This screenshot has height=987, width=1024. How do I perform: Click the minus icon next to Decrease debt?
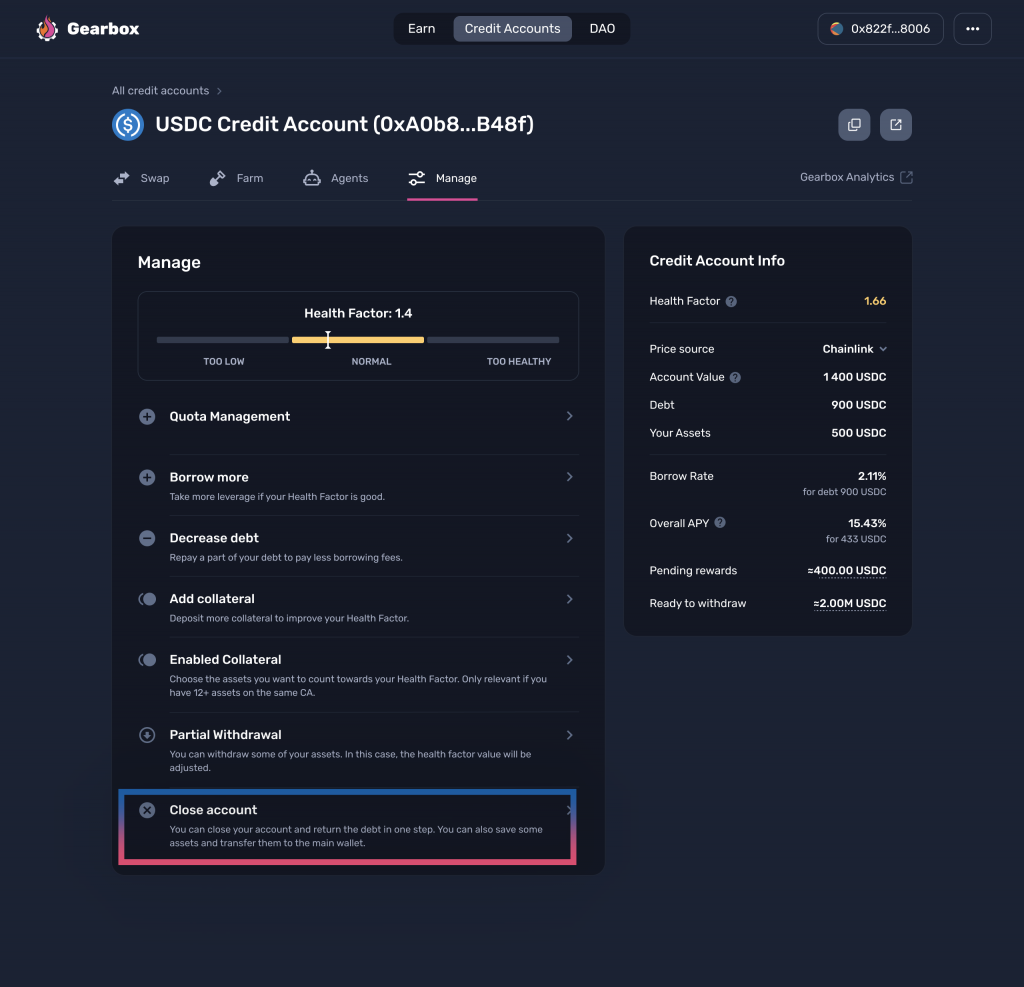click(x=147, y=538)
